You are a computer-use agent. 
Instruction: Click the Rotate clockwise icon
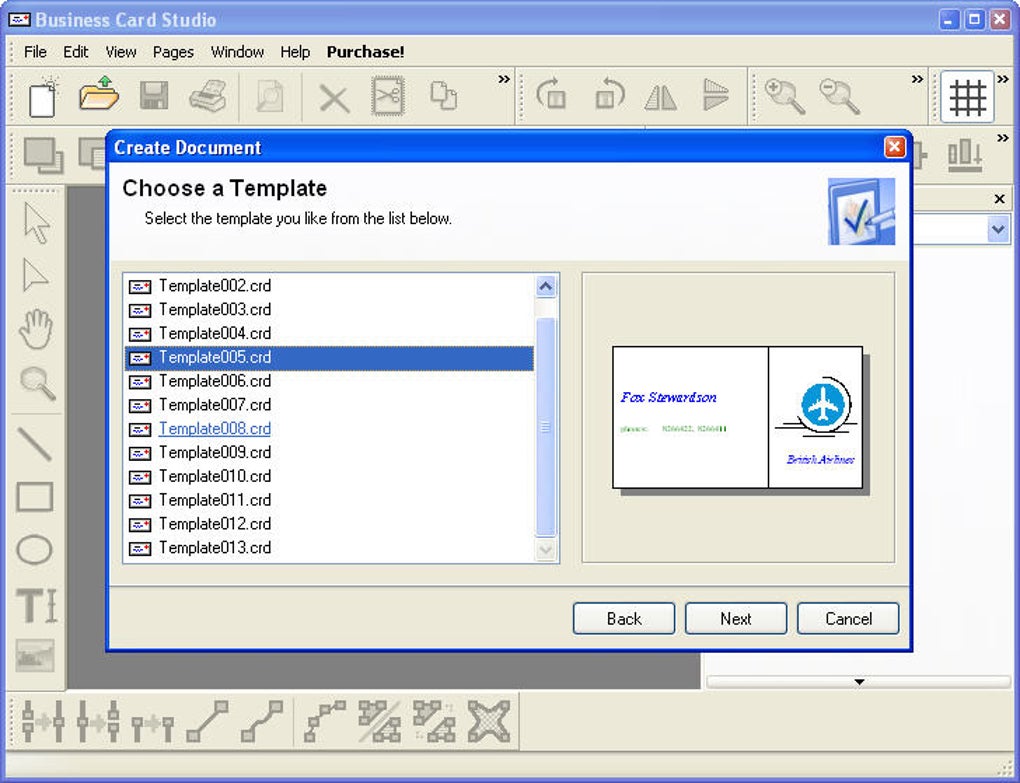551,94
